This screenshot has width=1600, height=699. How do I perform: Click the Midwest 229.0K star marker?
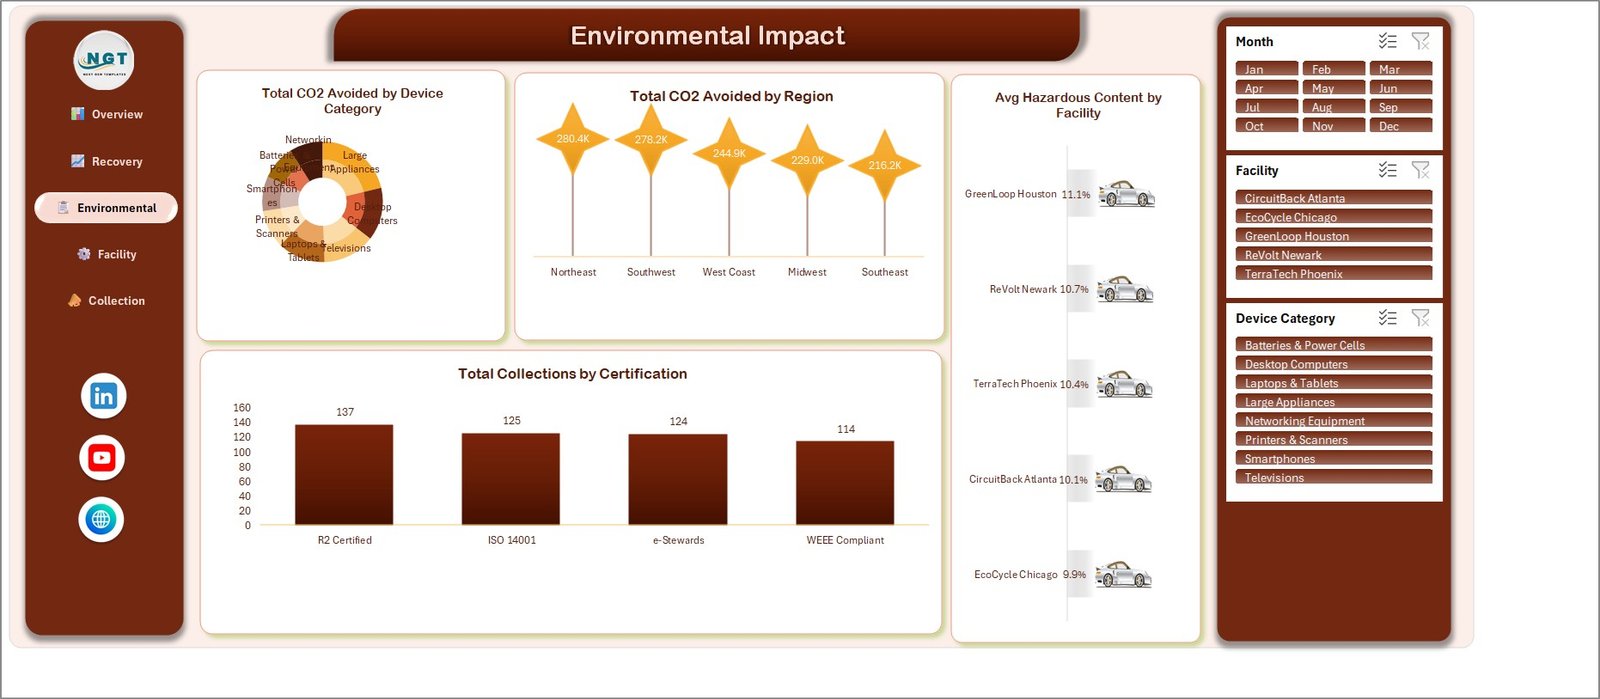807,160
